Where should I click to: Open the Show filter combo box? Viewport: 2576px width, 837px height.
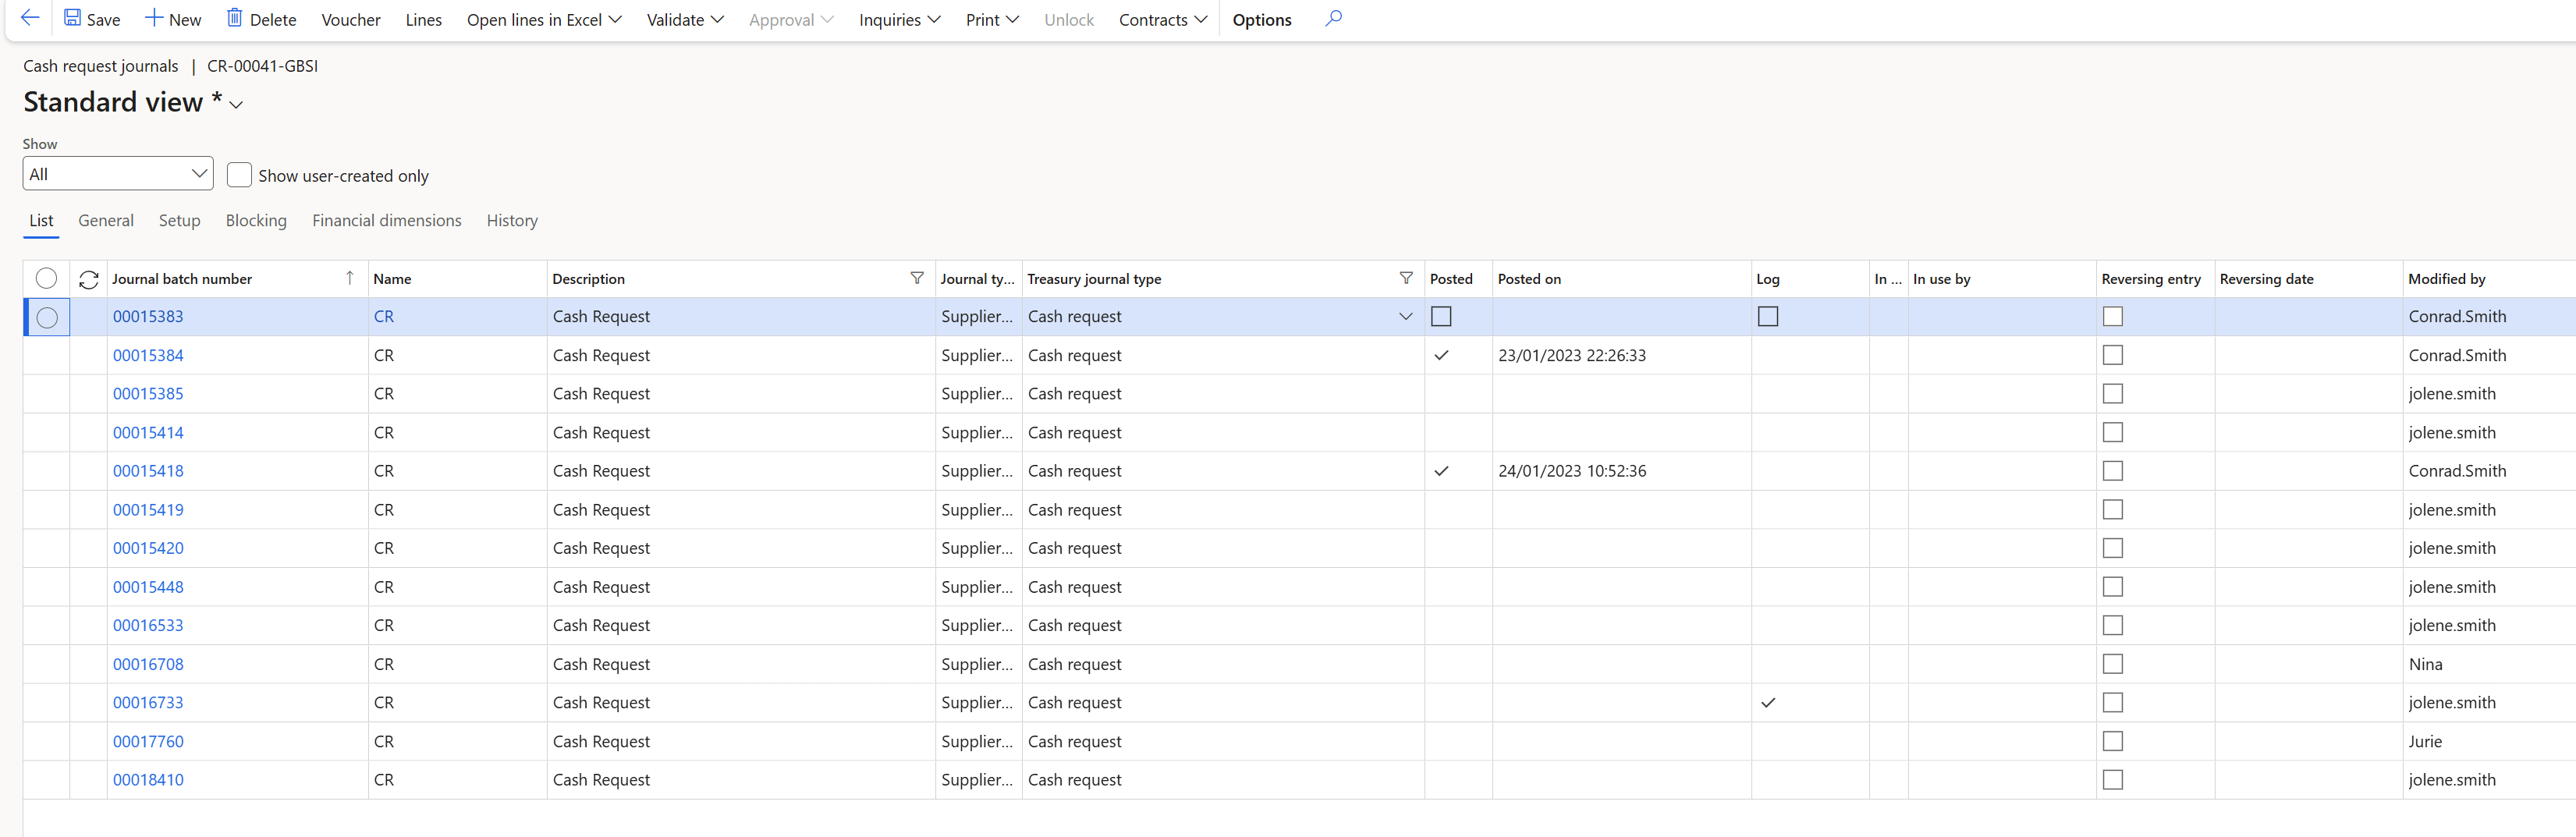(x=118, y=174)
